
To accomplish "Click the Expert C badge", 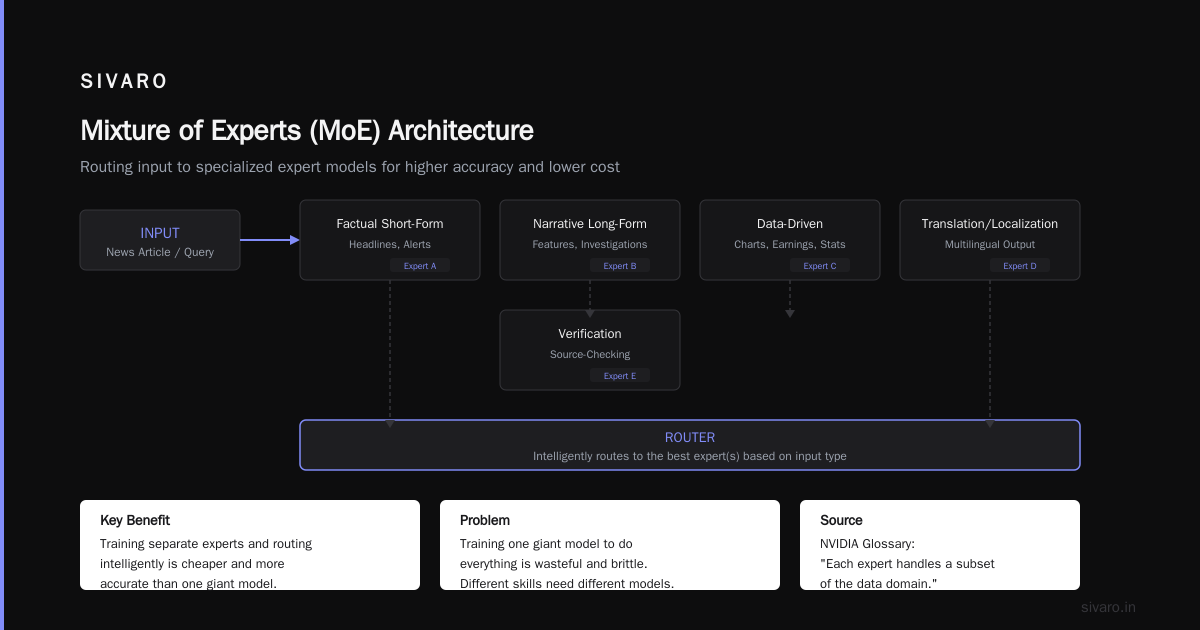I will (x=820, y=266).
